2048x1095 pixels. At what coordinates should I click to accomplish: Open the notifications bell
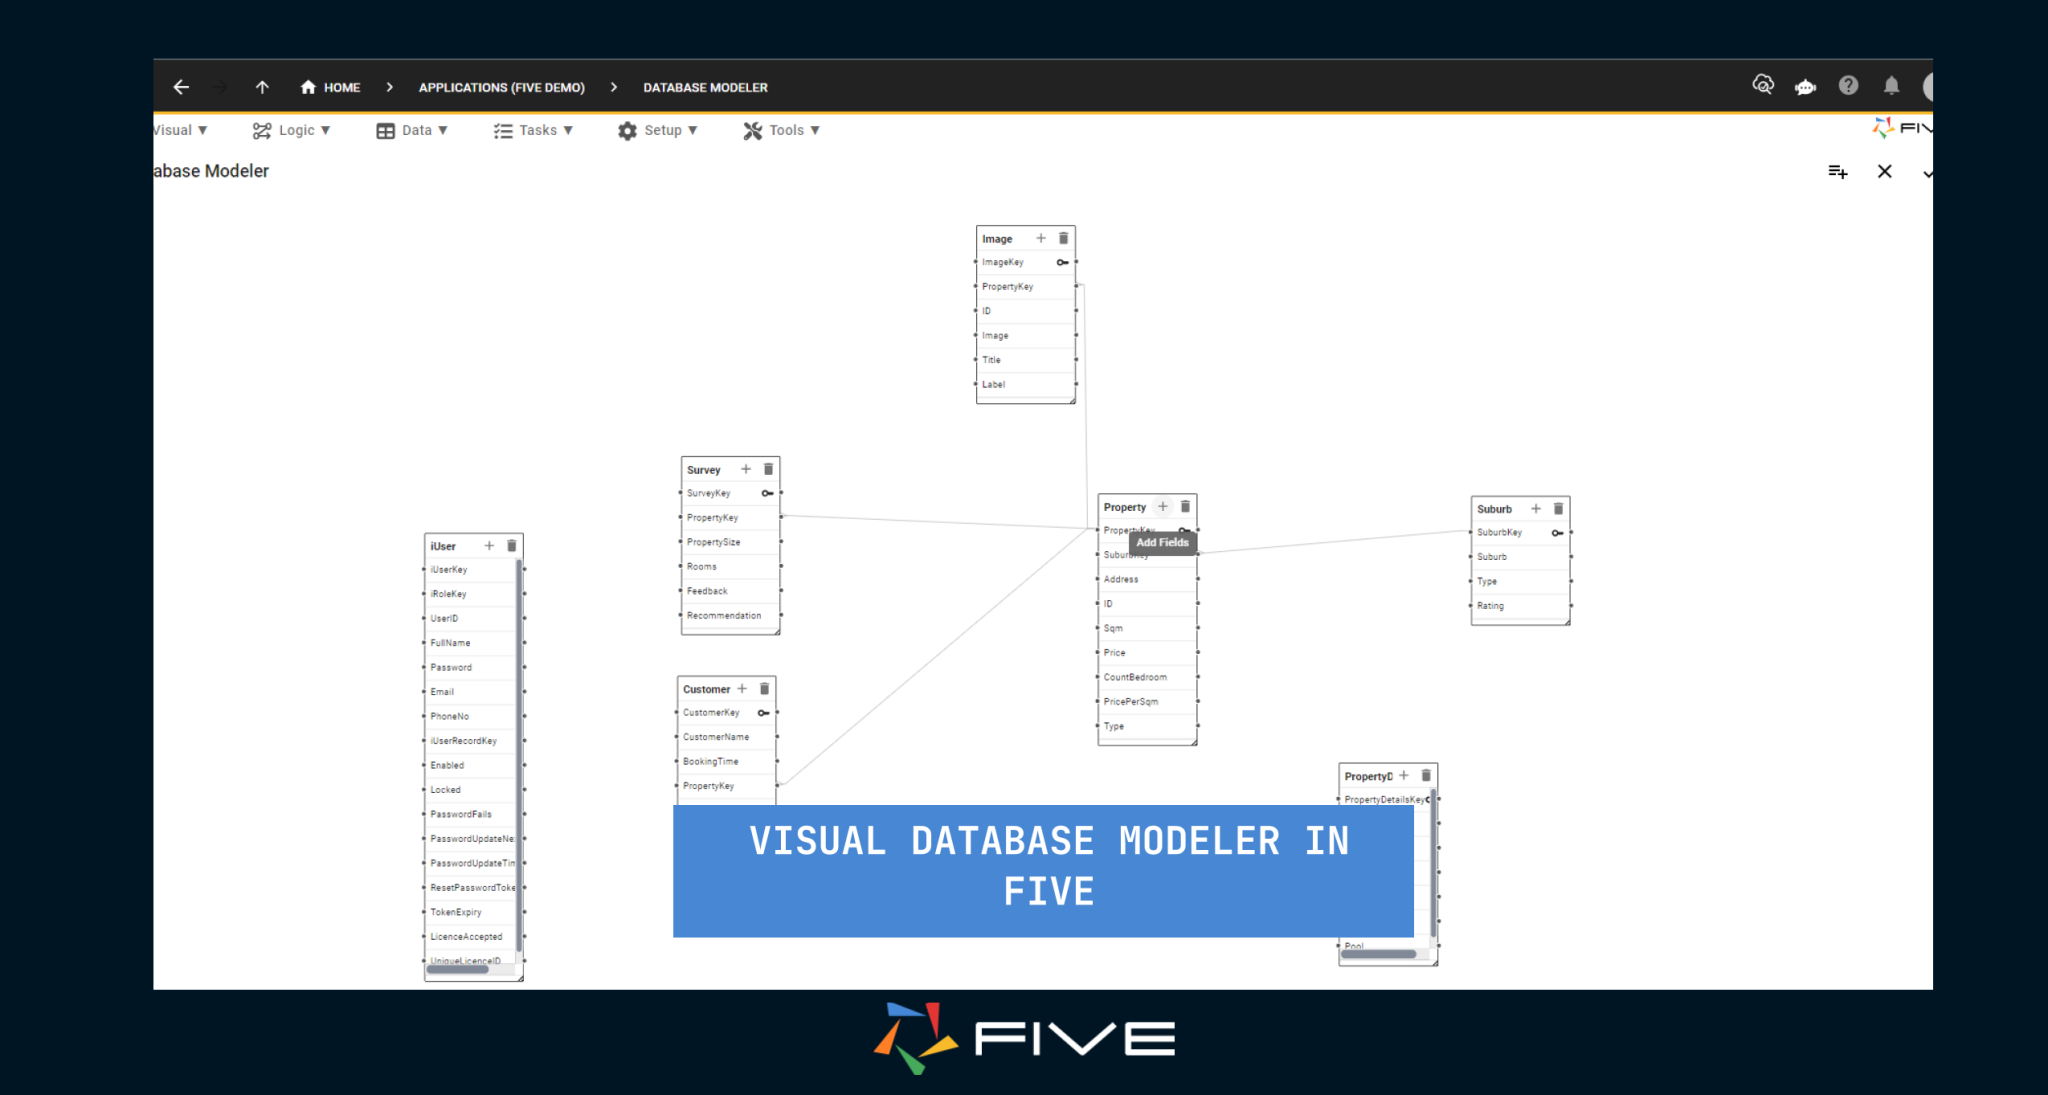click(1891, 86)
